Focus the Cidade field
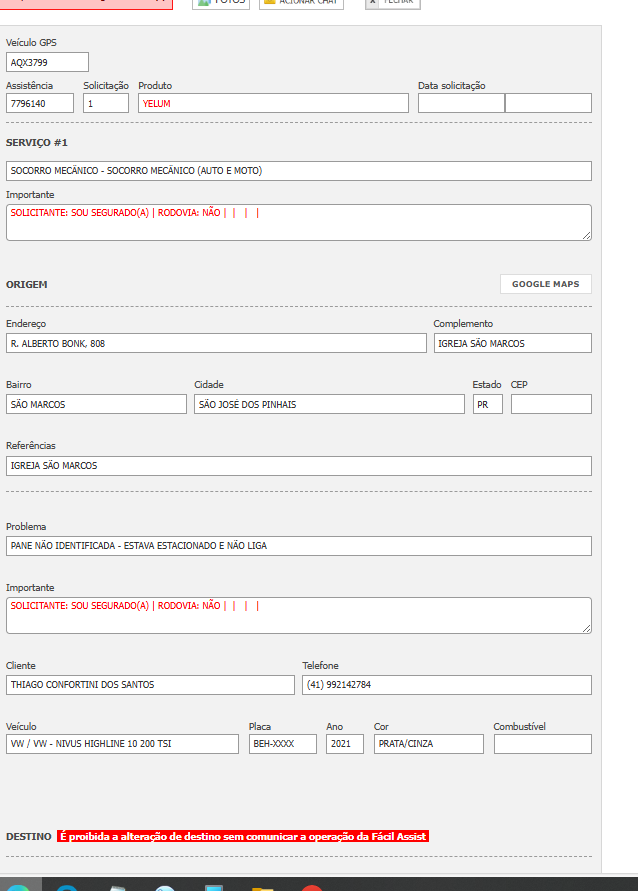 tap(329, 404)
